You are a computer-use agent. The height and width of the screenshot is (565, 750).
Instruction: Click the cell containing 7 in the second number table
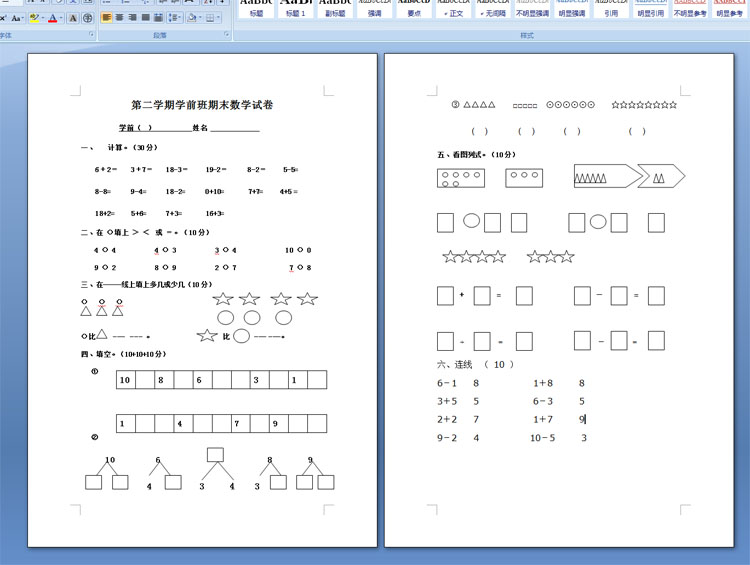241,423
